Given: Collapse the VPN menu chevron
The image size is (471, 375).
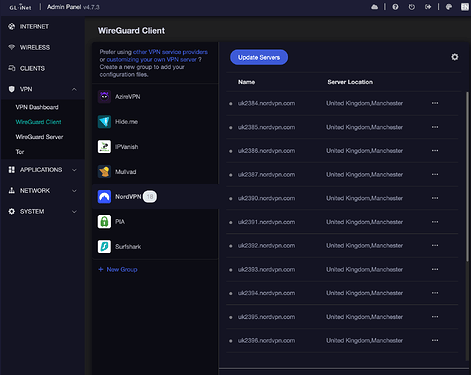Looking at the screenshot, I should 74,89.
